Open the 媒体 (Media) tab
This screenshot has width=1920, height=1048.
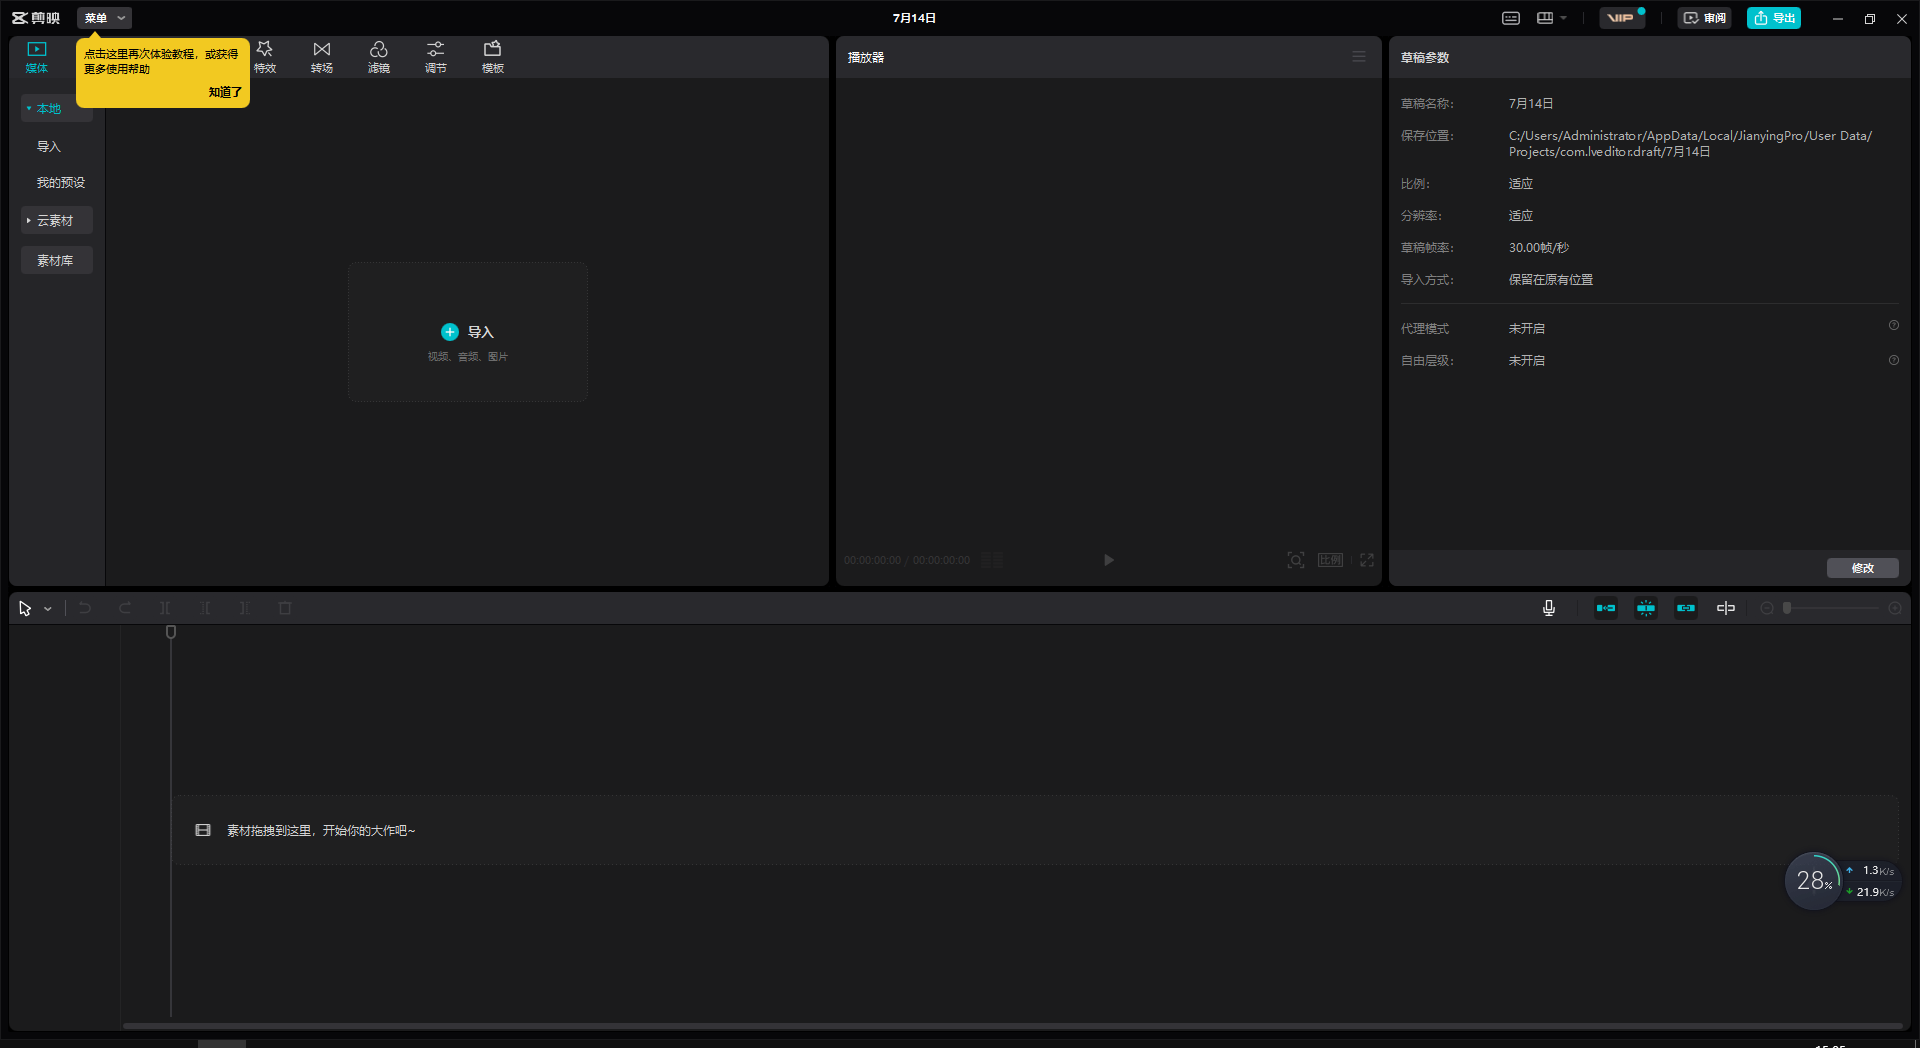click(x=37, y=57)
